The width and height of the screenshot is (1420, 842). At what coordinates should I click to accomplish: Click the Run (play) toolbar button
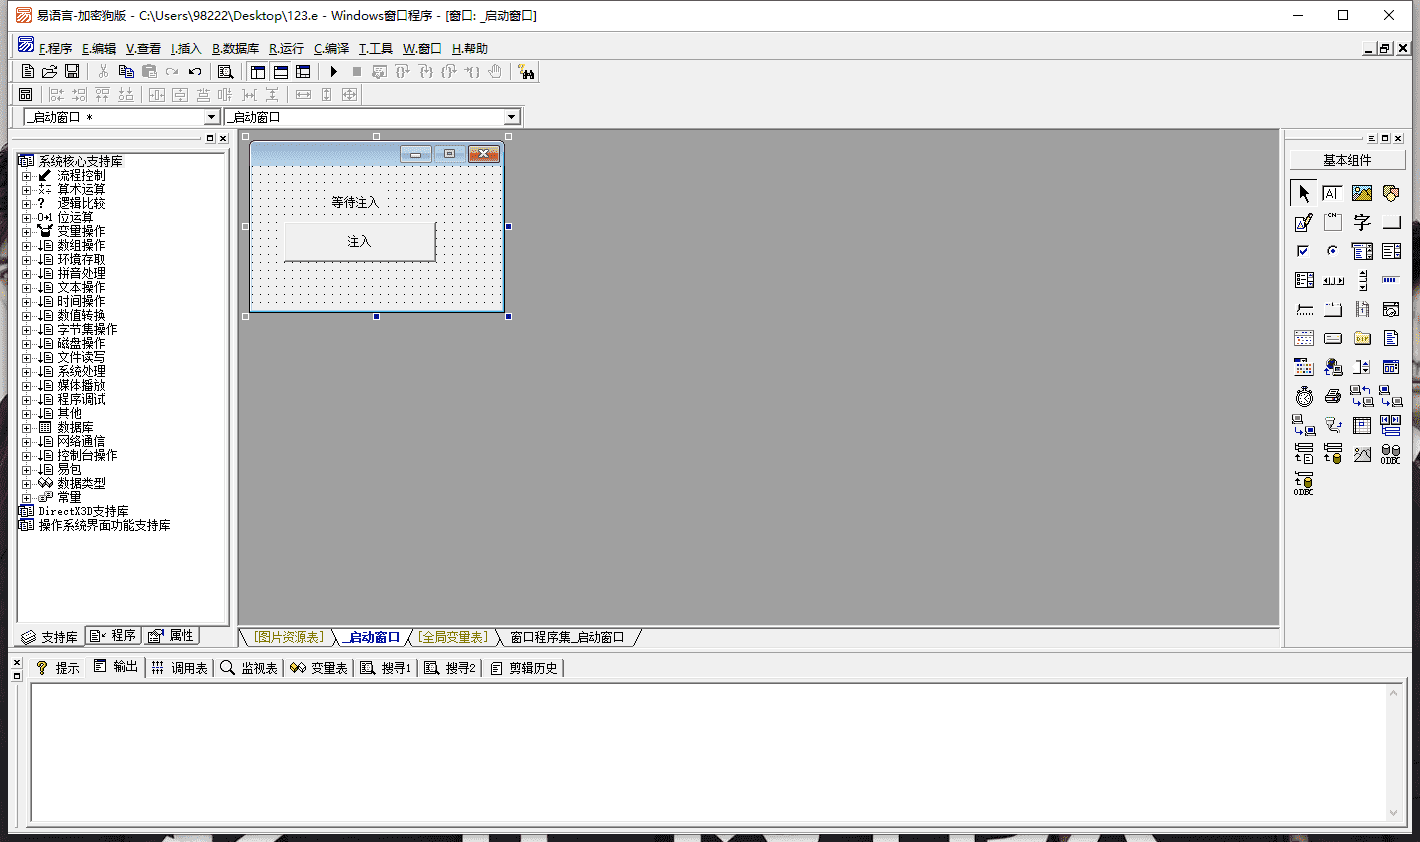tap(334, 72)
